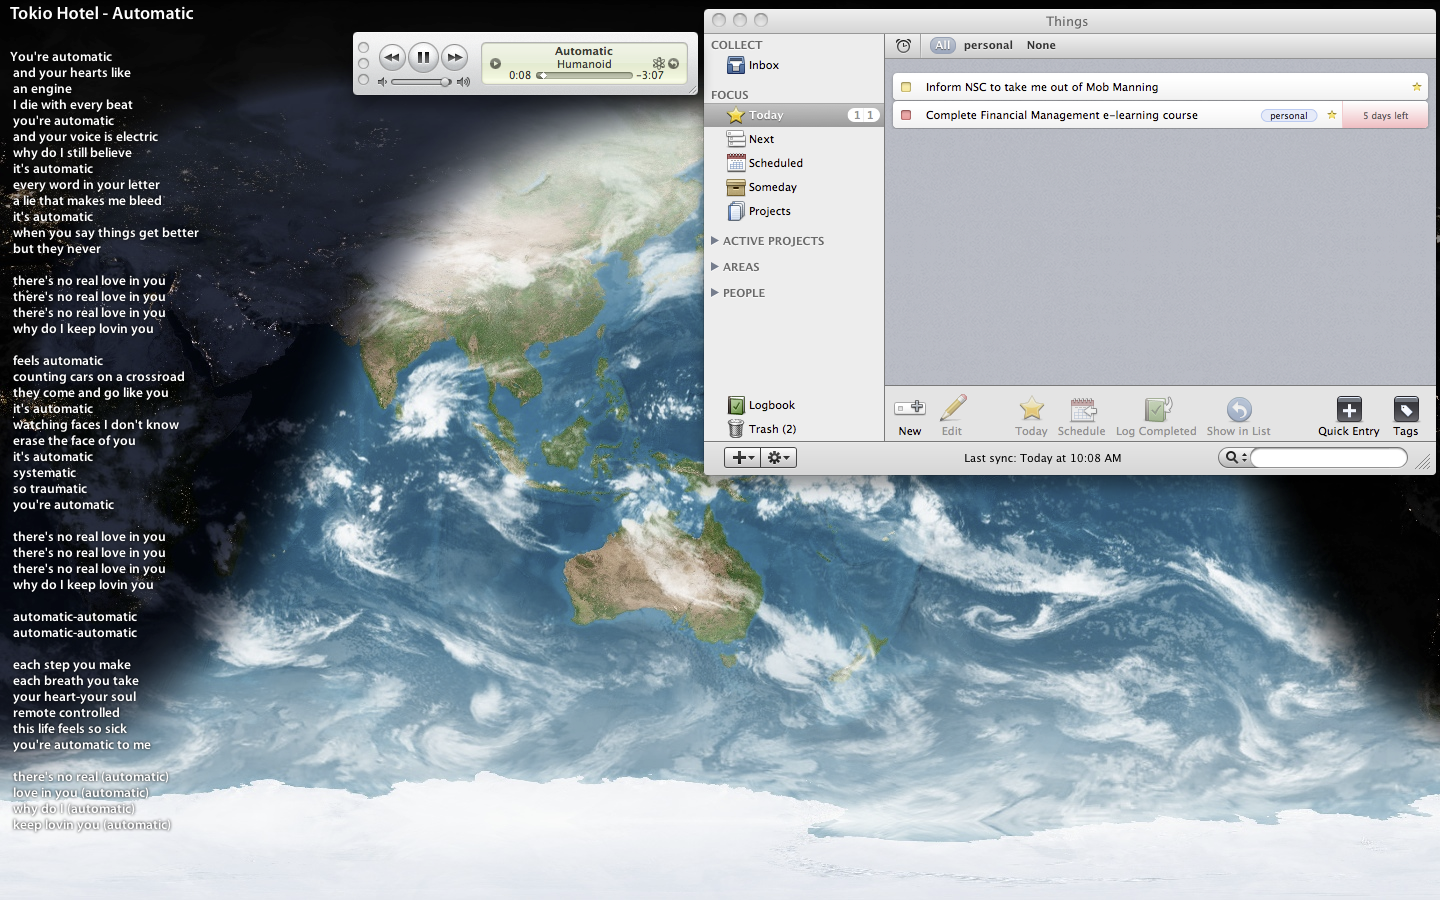1440x900 pixels.
Task: Complete the Financial Management course checkbox
Action: 906,115
